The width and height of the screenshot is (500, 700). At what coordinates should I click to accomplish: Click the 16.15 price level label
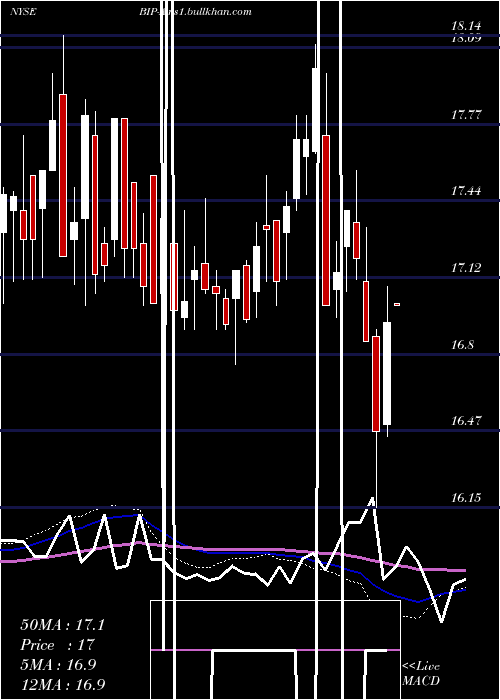click(x=466, y=498)
